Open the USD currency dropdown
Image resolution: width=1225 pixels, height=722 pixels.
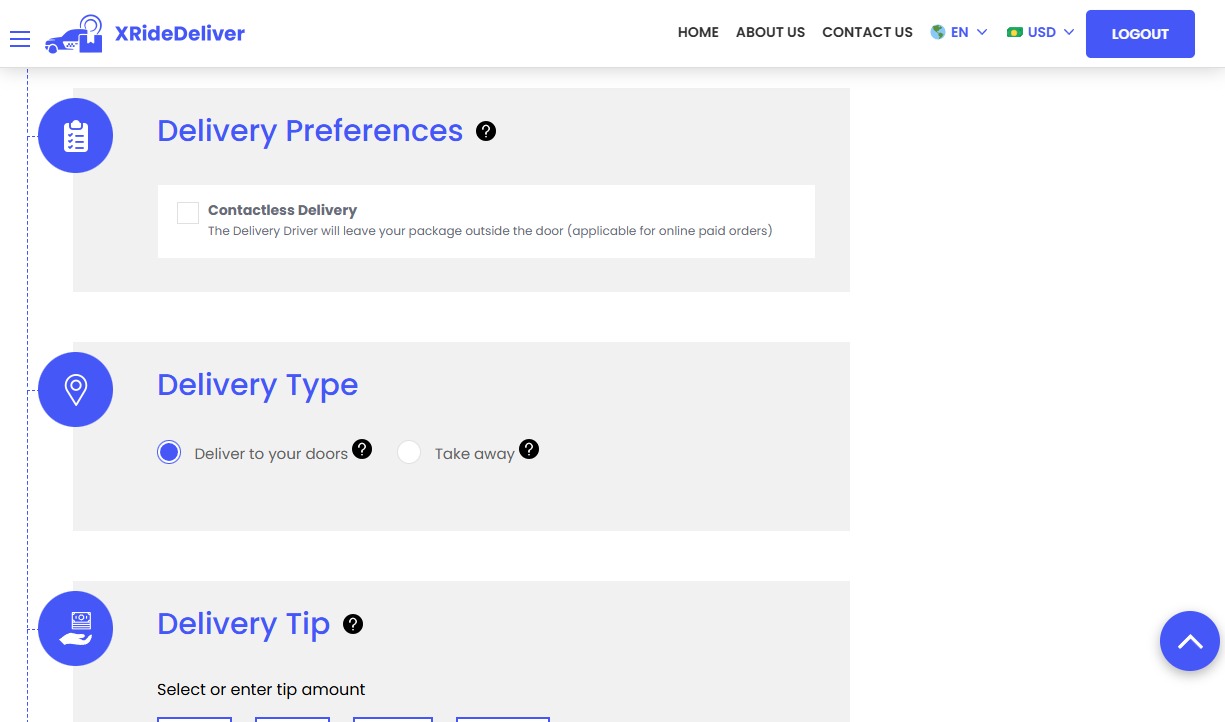pyautogui.click(x=1041, y=31)
